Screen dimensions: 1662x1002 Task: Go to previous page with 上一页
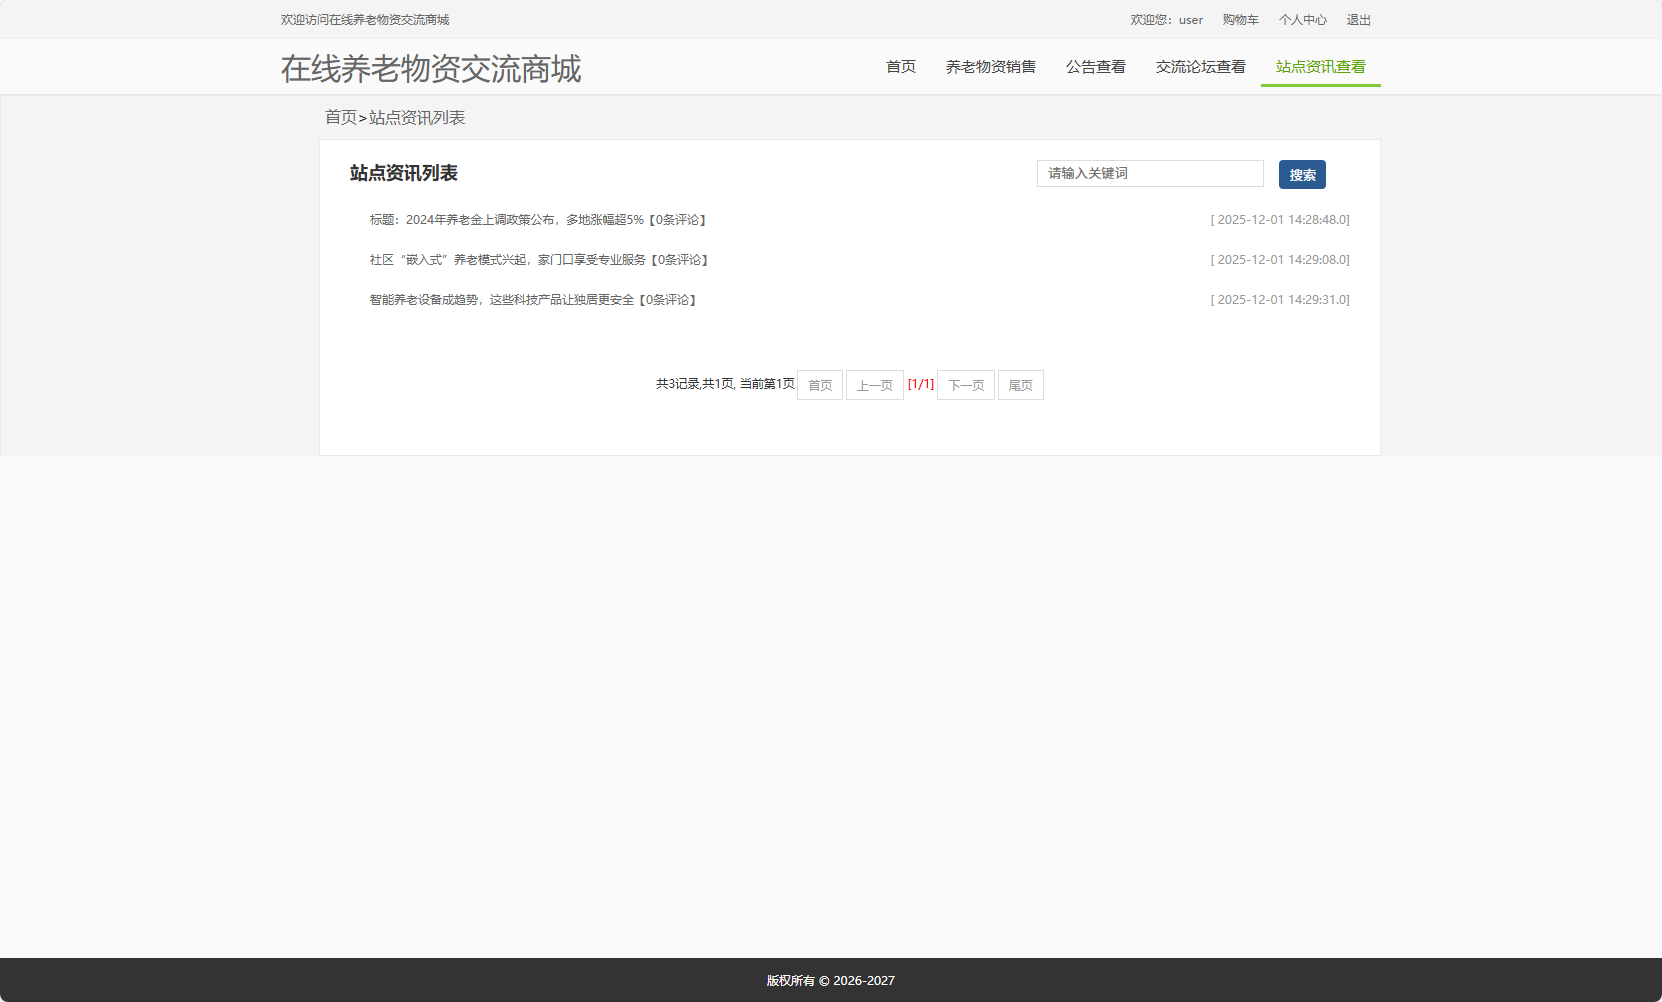click(875, 385)
